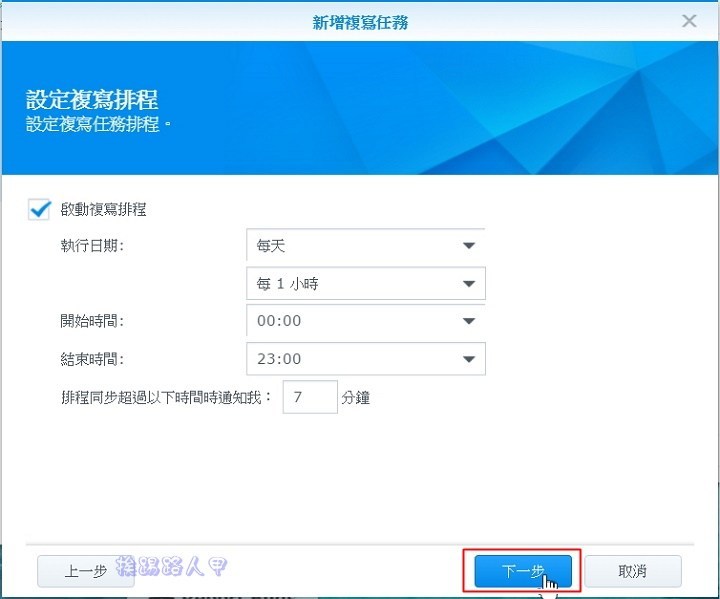Open the 執行日期 每天 dropdown
This screenshot has width=720, height=599.
(366, 245)
